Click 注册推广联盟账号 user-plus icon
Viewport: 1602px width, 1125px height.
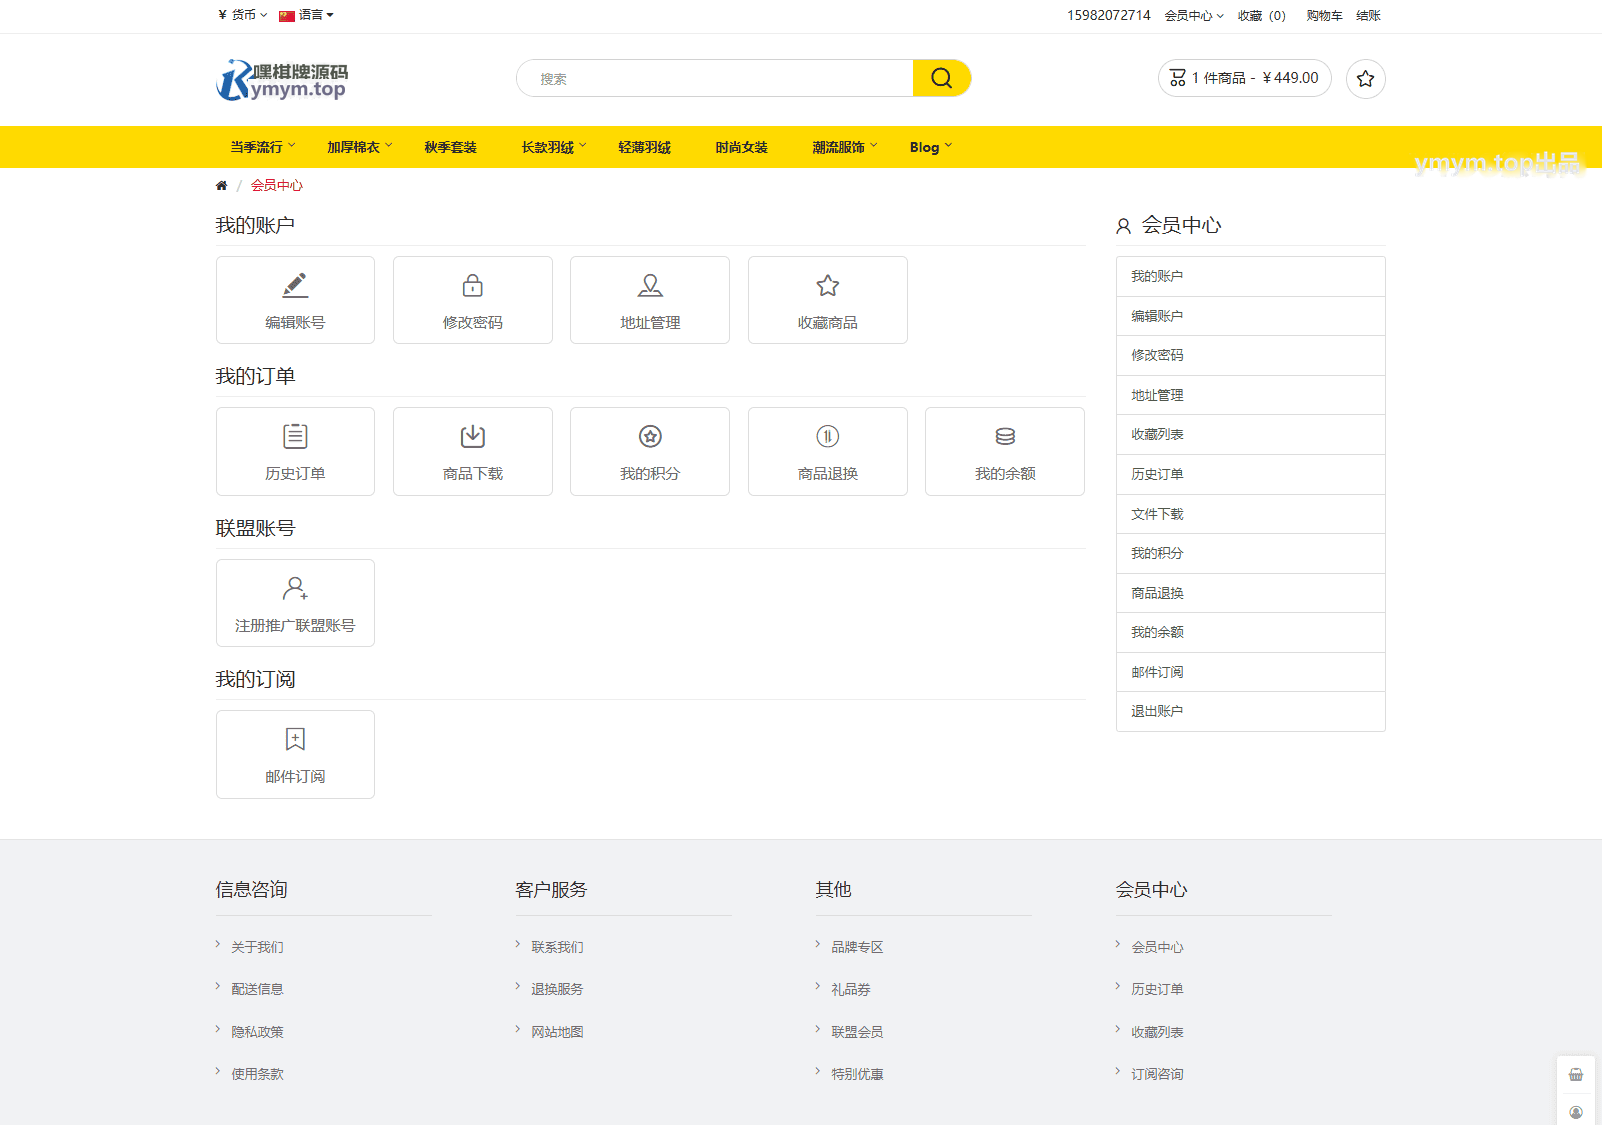295,588
